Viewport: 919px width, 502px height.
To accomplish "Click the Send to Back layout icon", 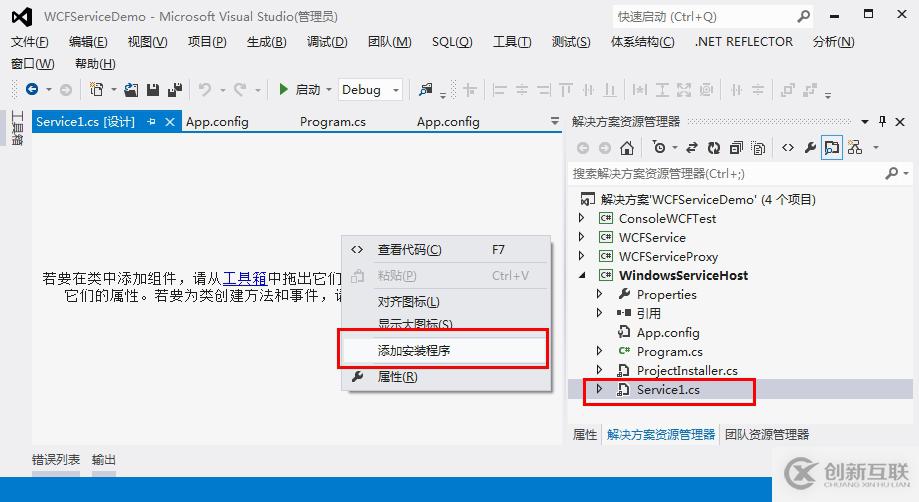I will pyautogui.click(x=810, y=90).
